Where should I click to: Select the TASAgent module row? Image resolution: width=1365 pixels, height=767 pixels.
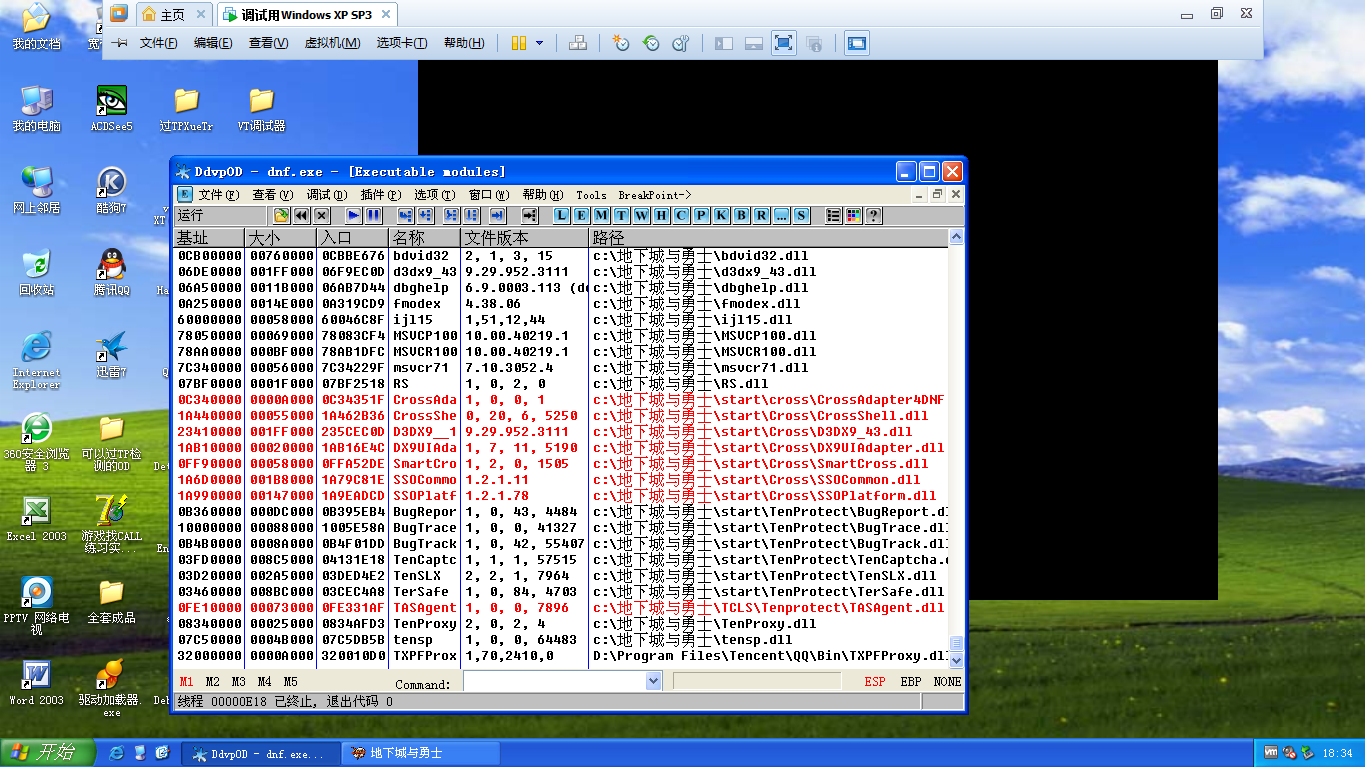[x=561, y=607]
